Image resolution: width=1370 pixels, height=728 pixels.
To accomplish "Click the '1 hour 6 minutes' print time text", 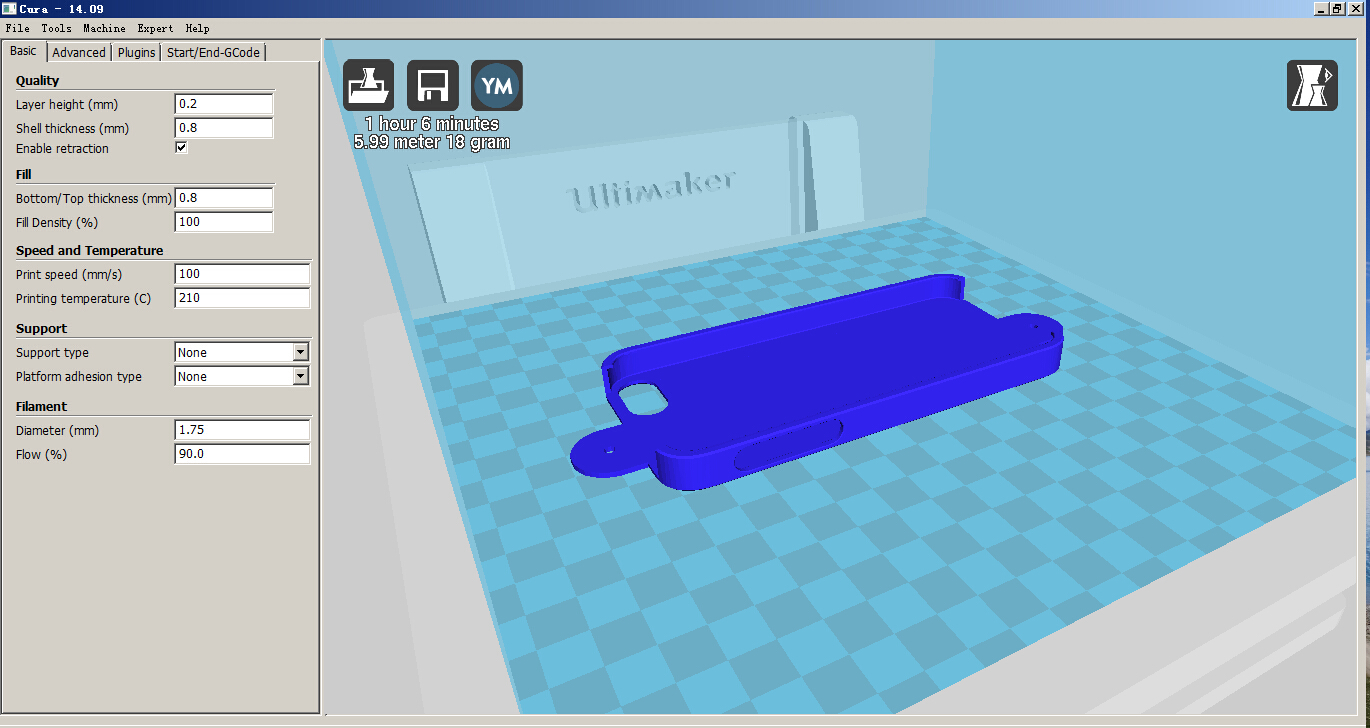I will (x=432, y=124).
